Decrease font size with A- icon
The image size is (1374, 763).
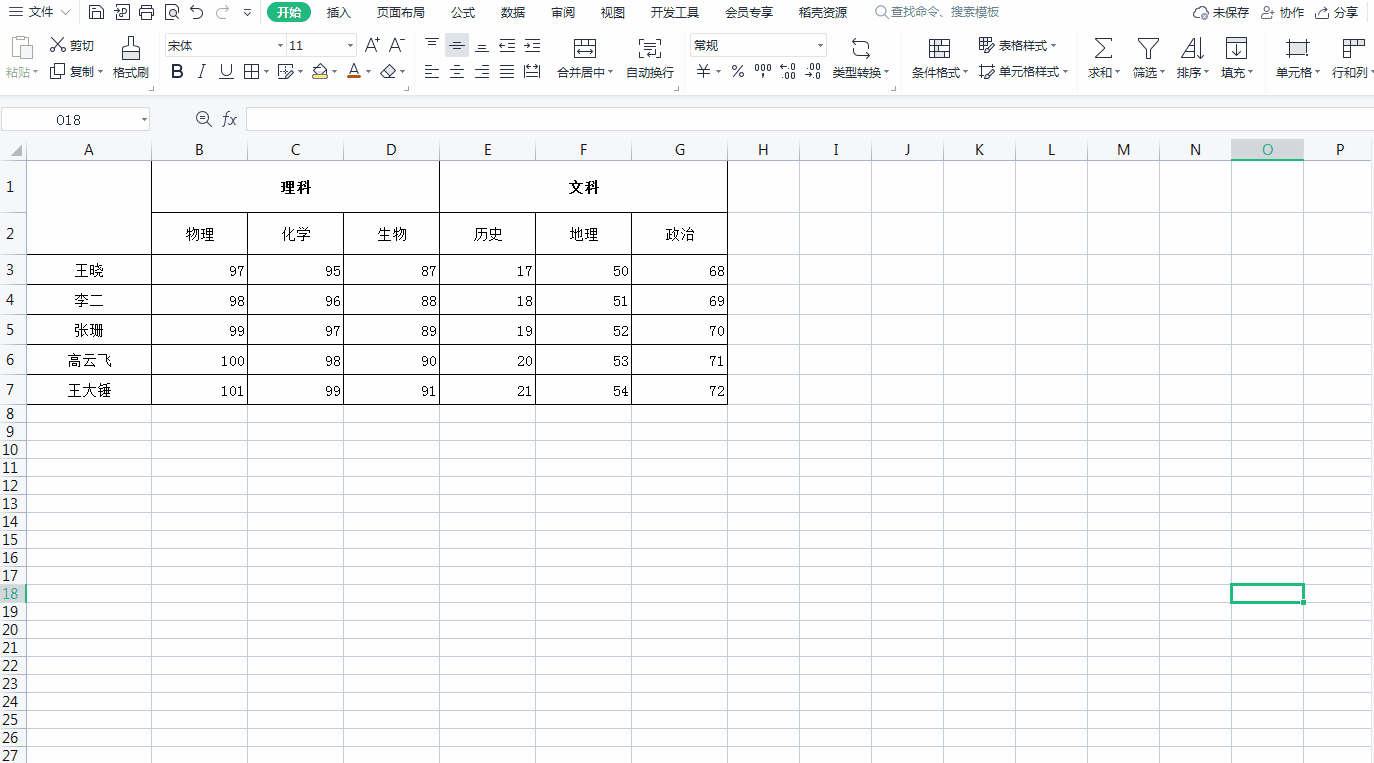[396, 45]
